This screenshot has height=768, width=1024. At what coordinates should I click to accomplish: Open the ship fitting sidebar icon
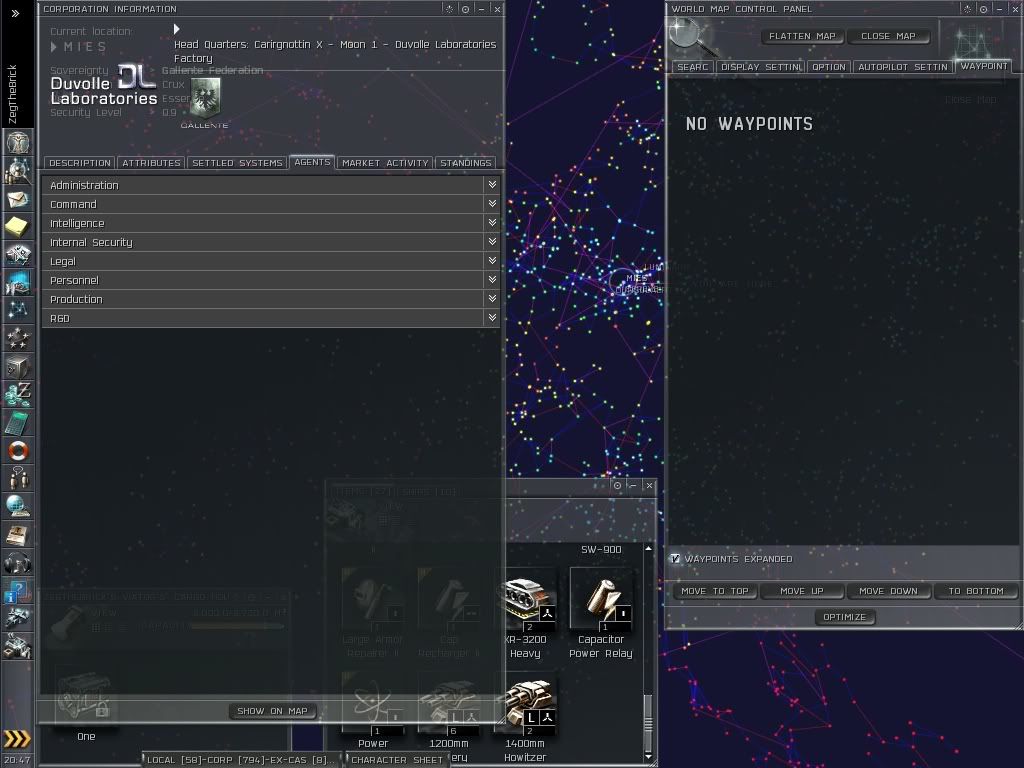tap(18, 254)
